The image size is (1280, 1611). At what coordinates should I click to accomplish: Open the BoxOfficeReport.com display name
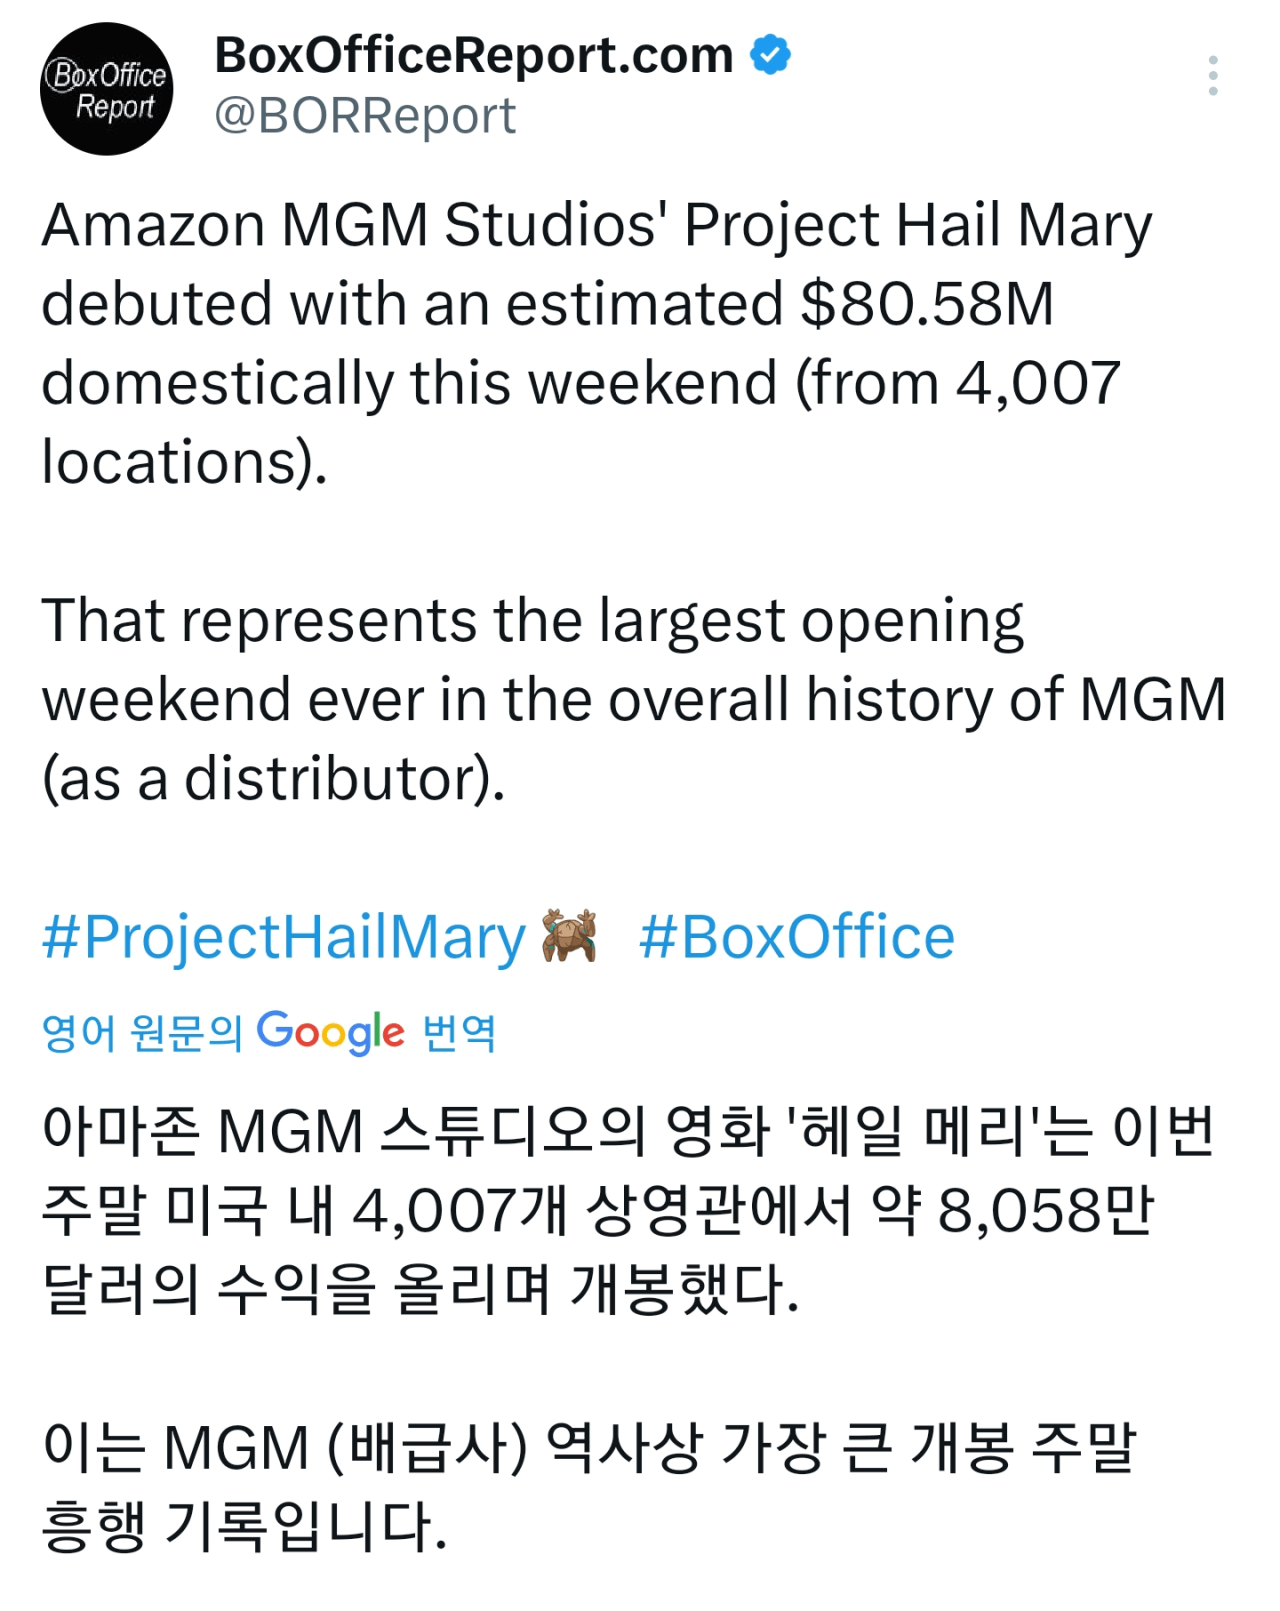pos(474,55)
